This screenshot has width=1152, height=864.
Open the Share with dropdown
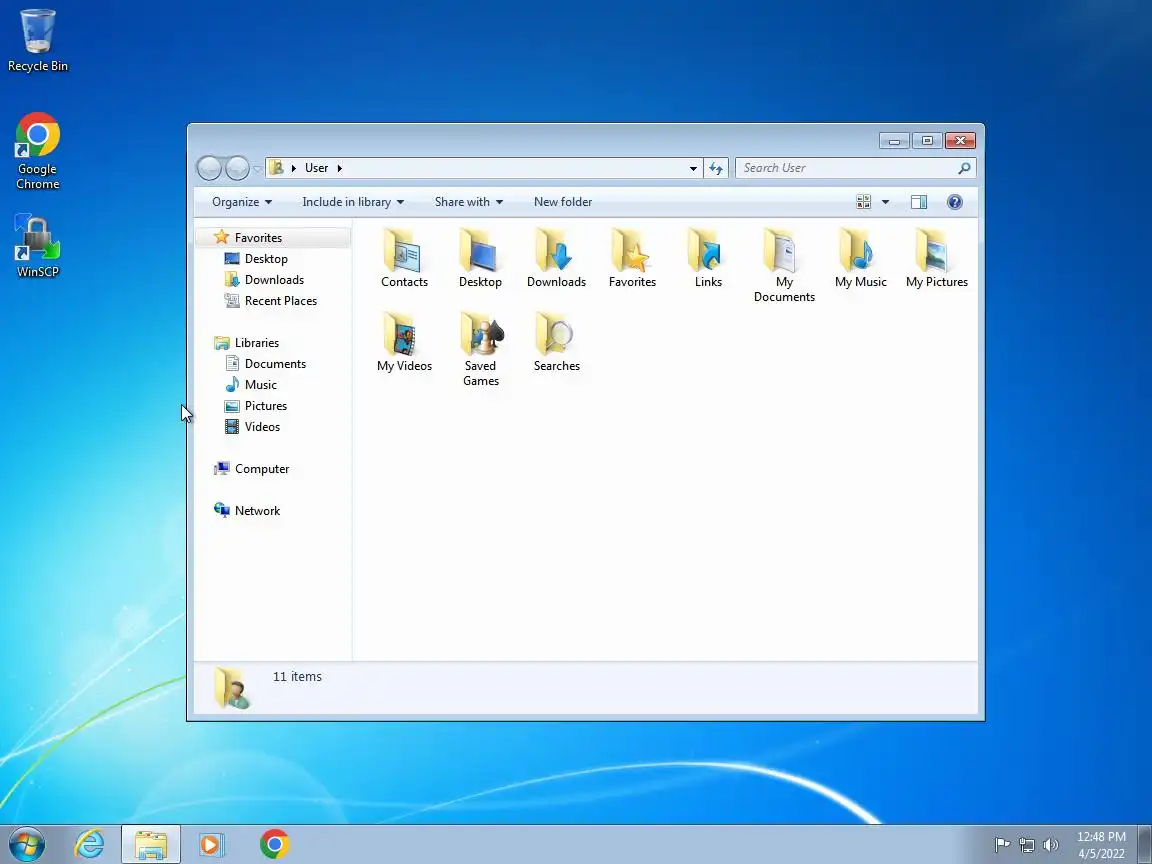[469, 202]
